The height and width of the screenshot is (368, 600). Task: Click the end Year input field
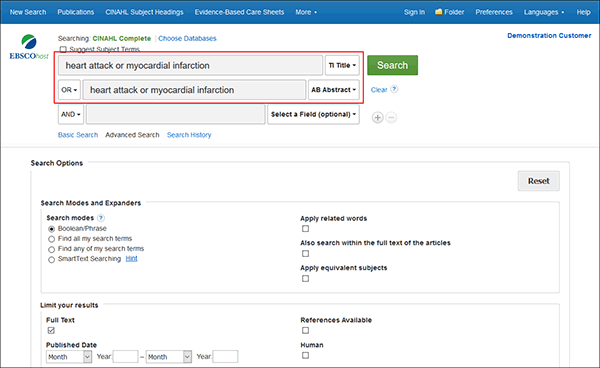click(x=225, y=357)
